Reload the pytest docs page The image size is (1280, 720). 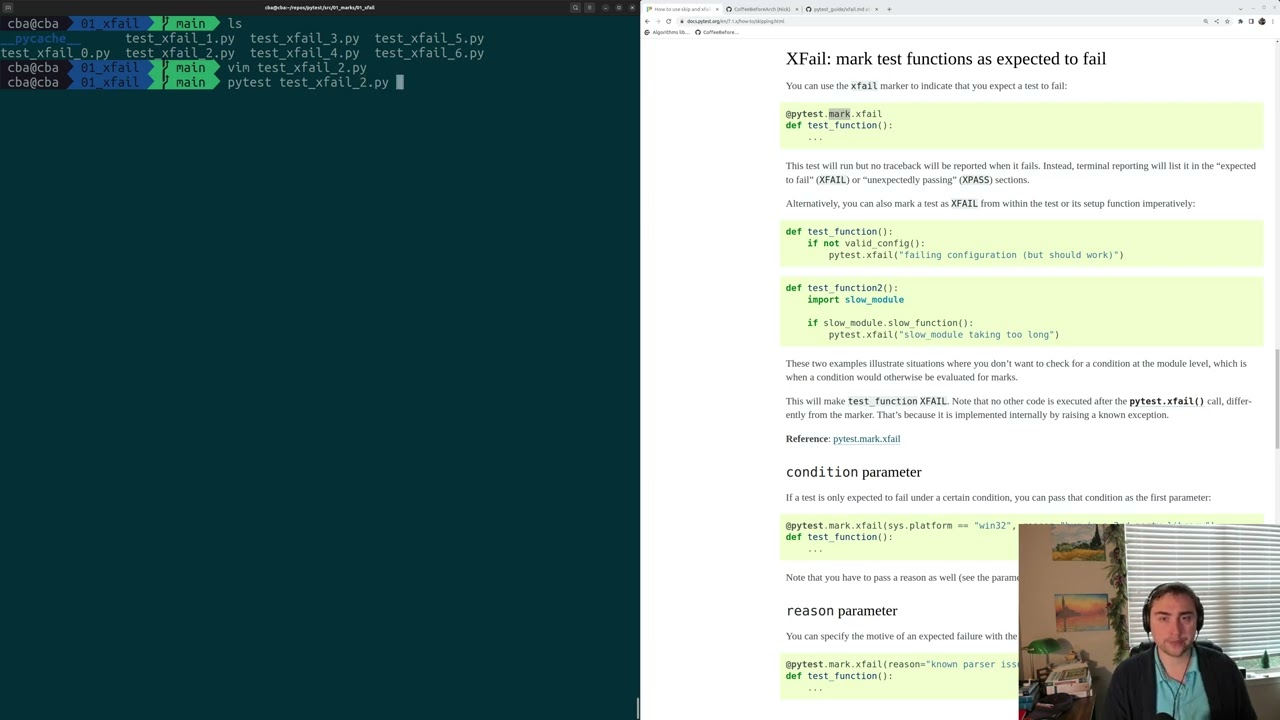pos(668,21)
